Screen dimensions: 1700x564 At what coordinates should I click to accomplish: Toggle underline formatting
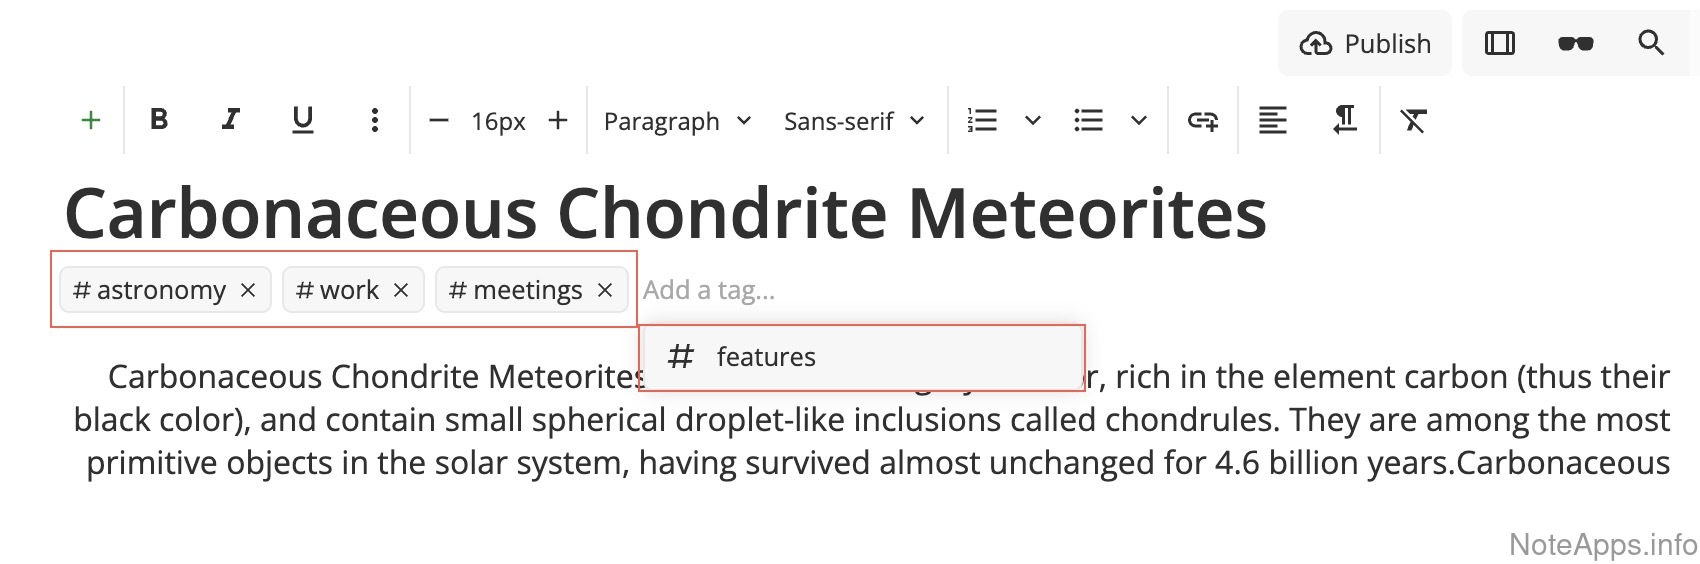click(x=302, y=120)
